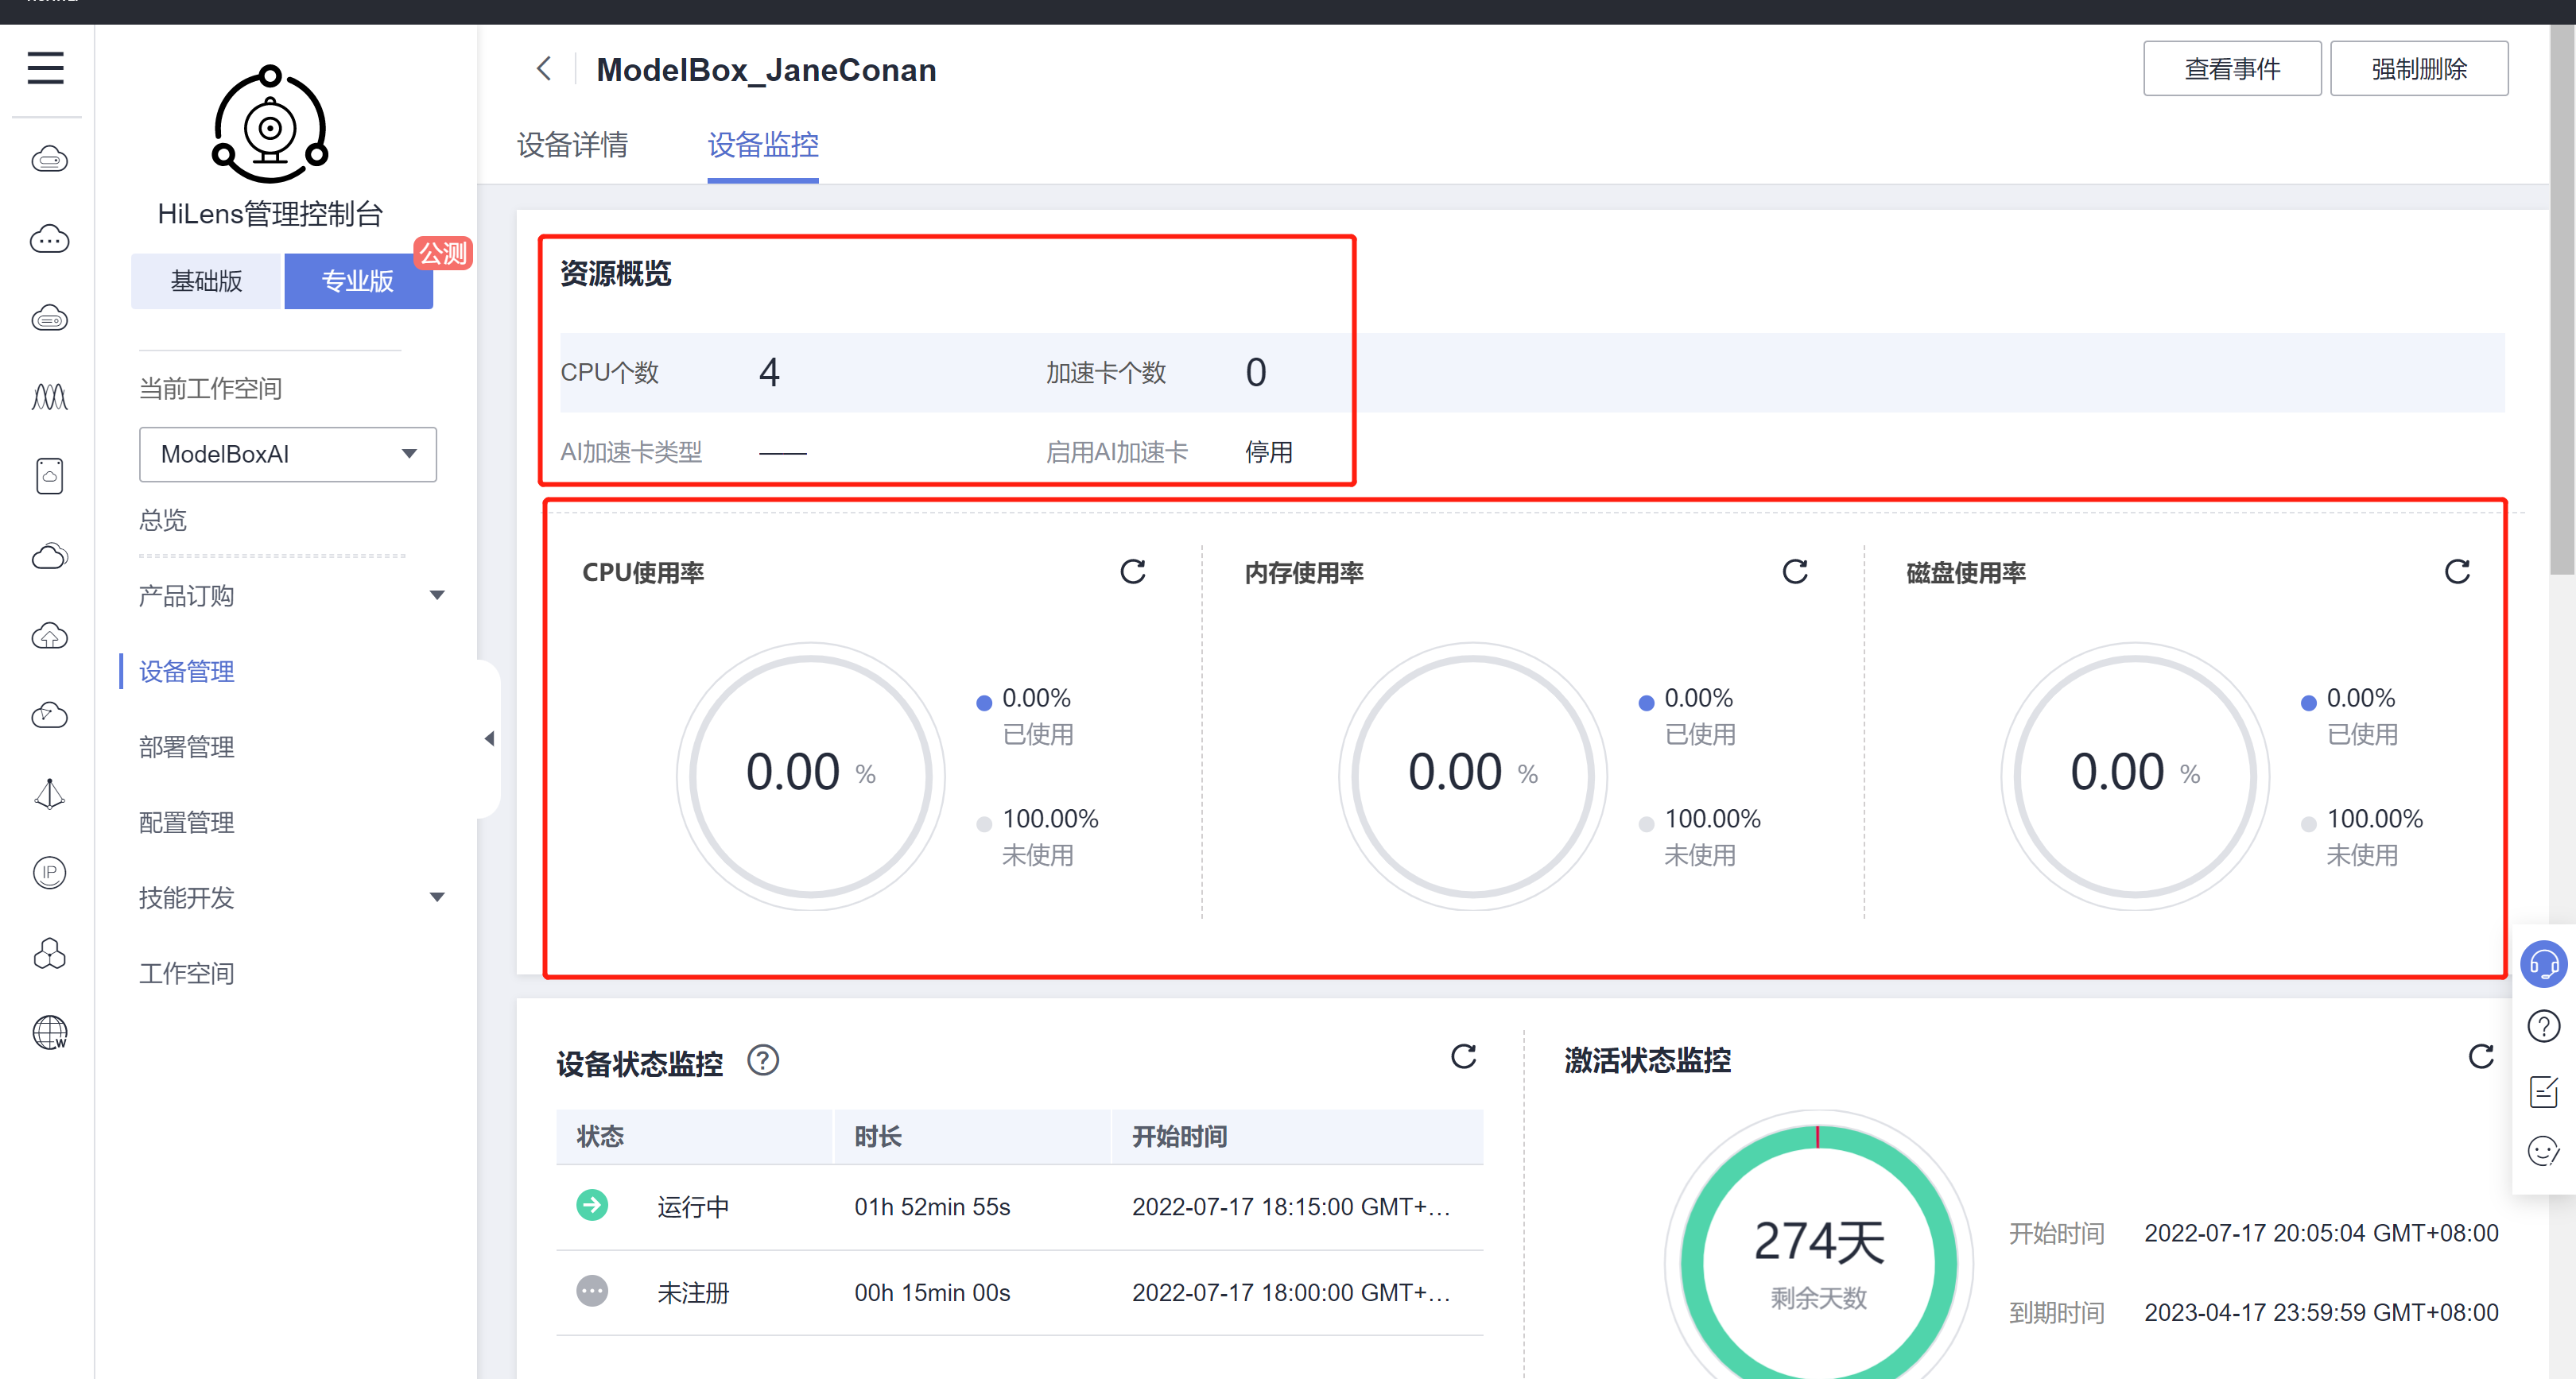Screen dimensions: 2576x1379
Task: Click help icon beside 设备状态监控
Action: 763,1060
